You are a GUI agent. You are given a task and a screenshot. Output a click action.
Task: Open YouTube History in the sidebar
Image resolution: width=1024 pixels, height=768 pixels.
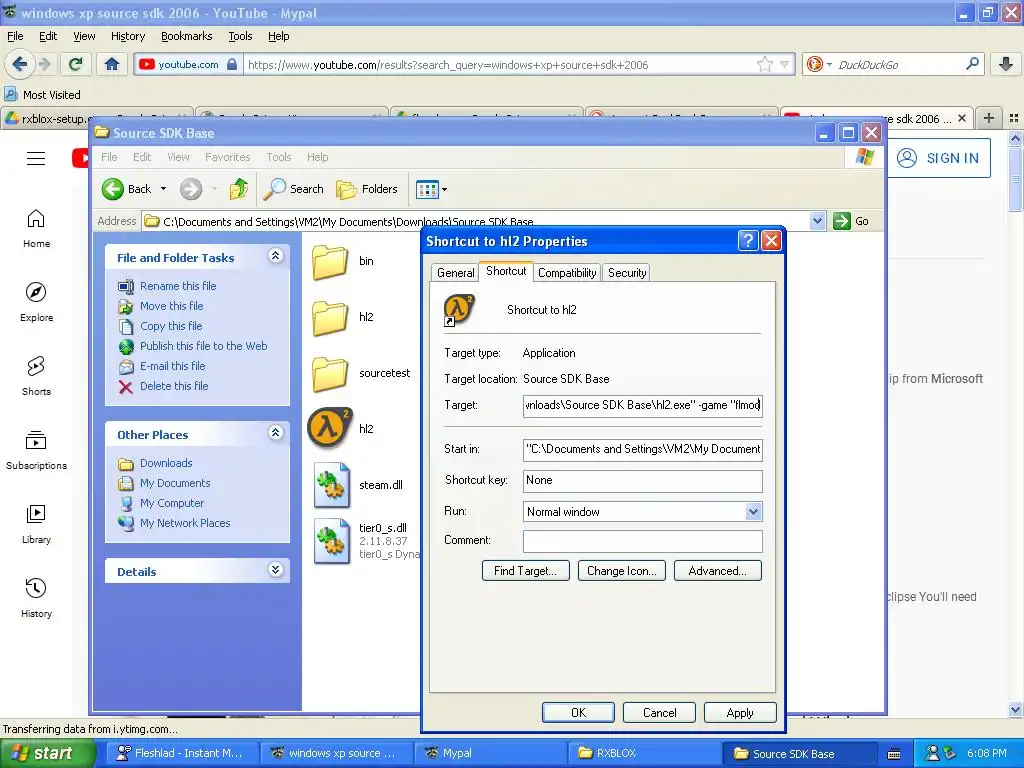37,598
